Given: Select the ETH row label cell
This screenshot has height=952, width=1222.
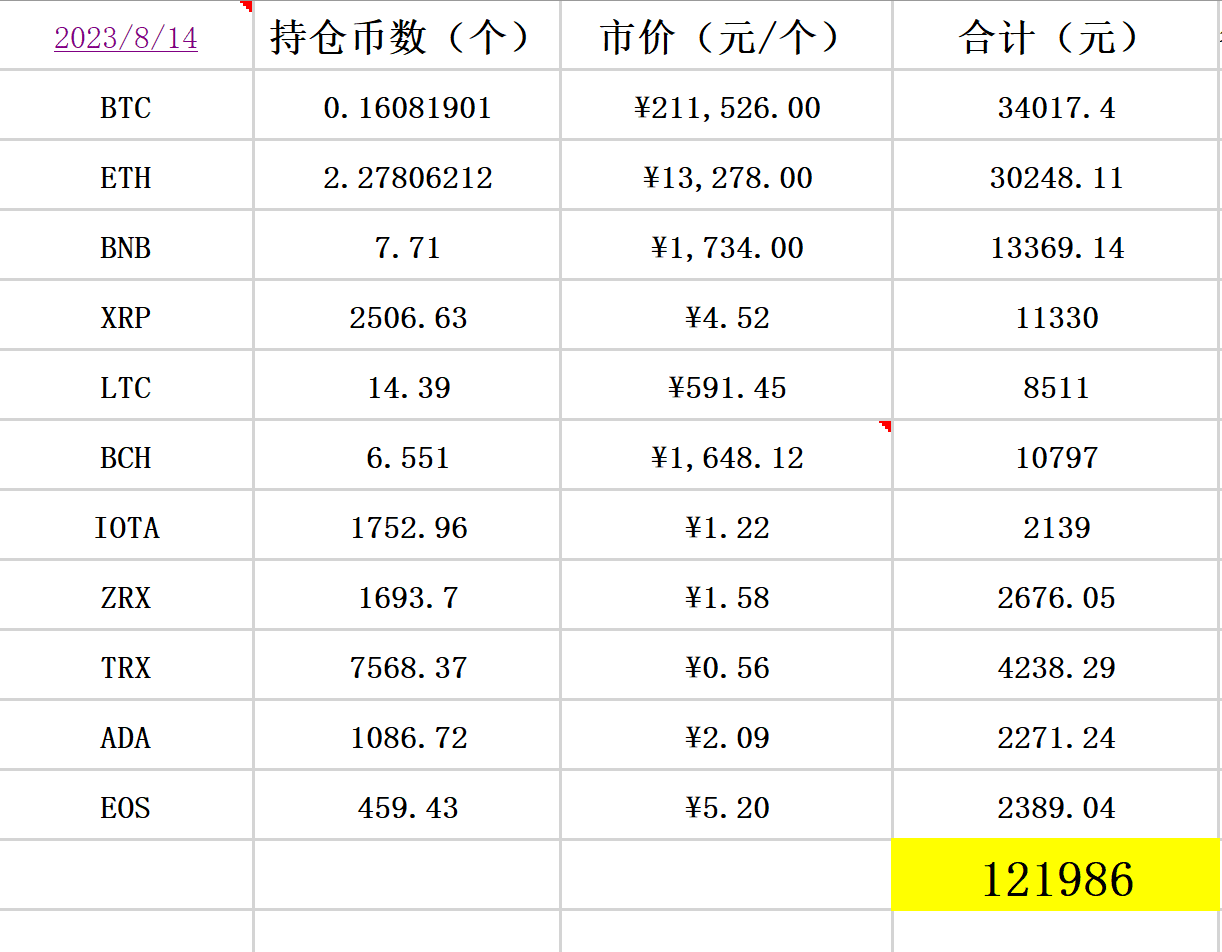Looking at the screenshot, I should pyautogui.click(x=126, y=175).
